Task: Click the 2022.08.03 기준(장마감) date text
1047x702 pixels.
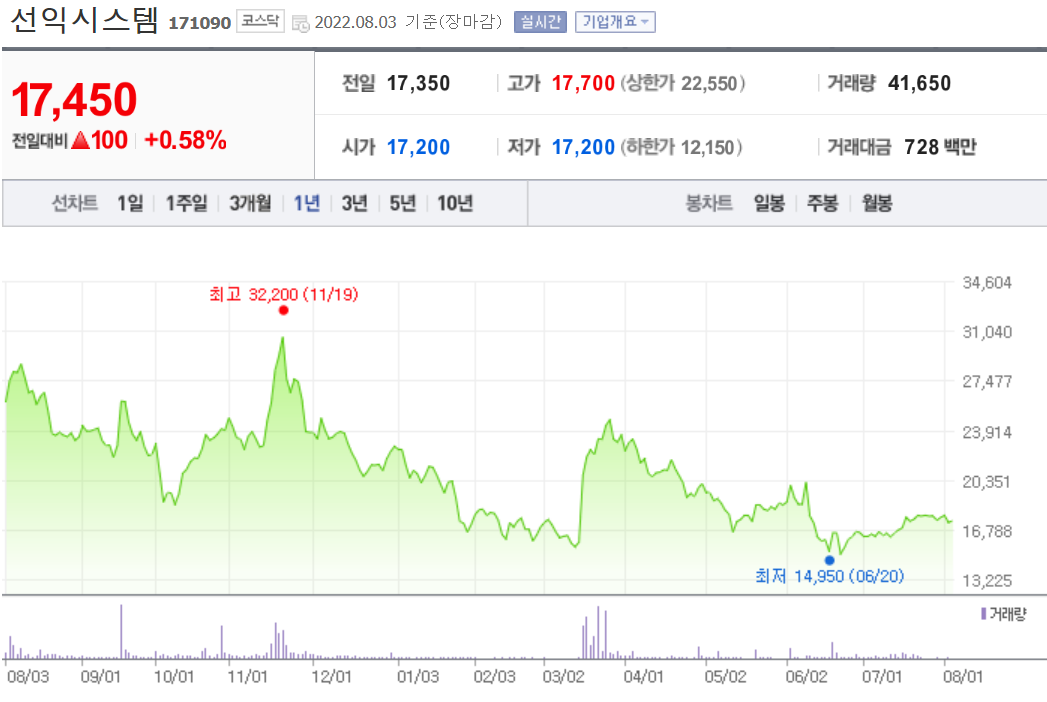Action: click(x=408, y=22)
